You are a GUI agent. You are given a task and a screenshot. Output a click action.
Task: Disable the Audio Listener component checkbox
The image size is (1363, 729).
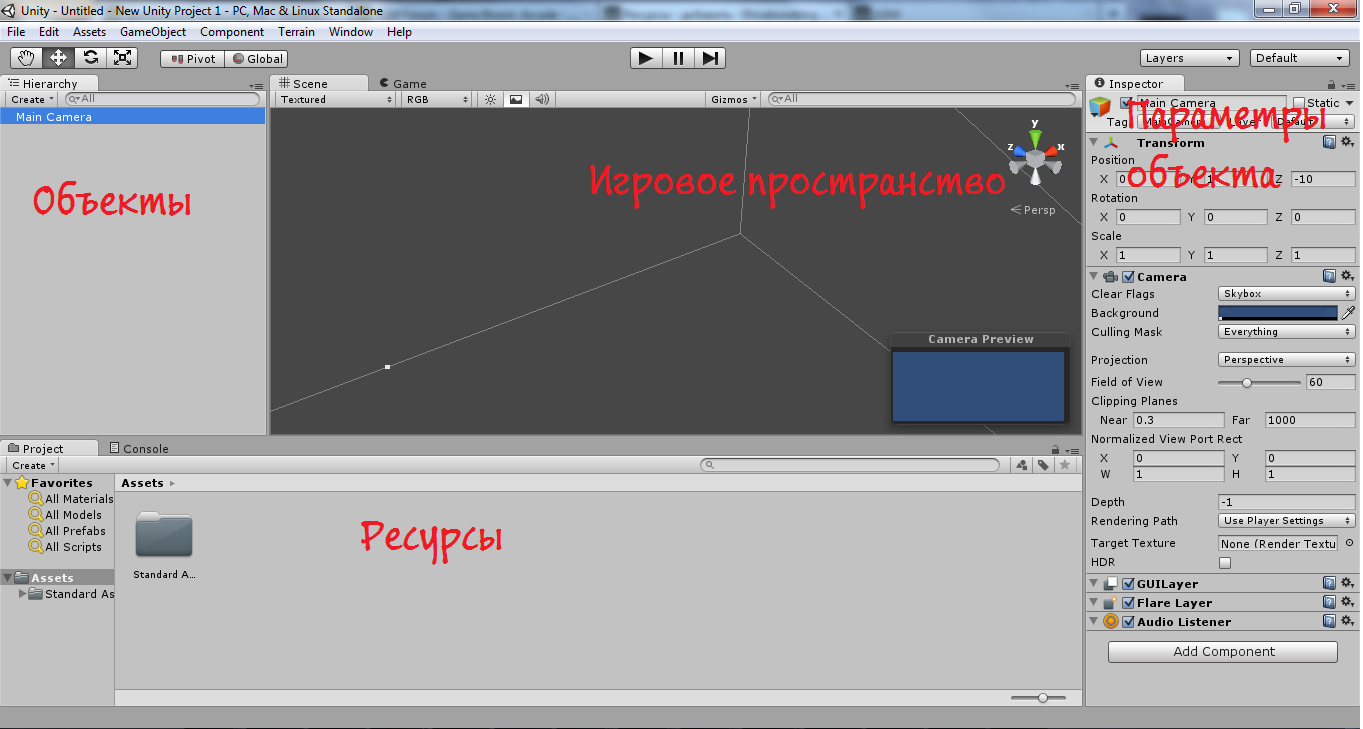click(1129, 622)
